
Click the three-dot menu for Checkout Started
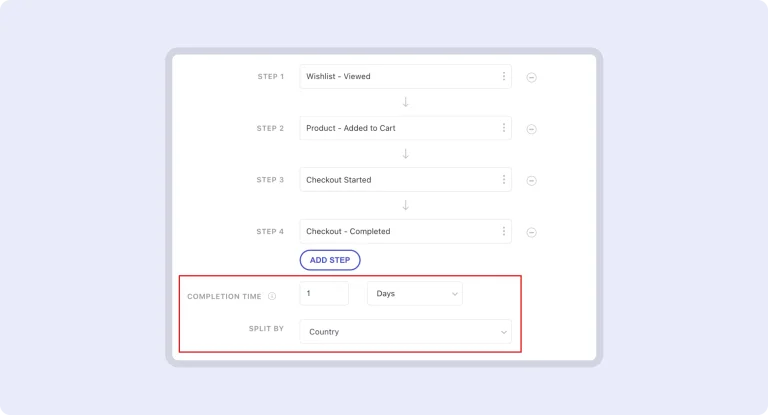pyautogui.click(x=503, y=180)
